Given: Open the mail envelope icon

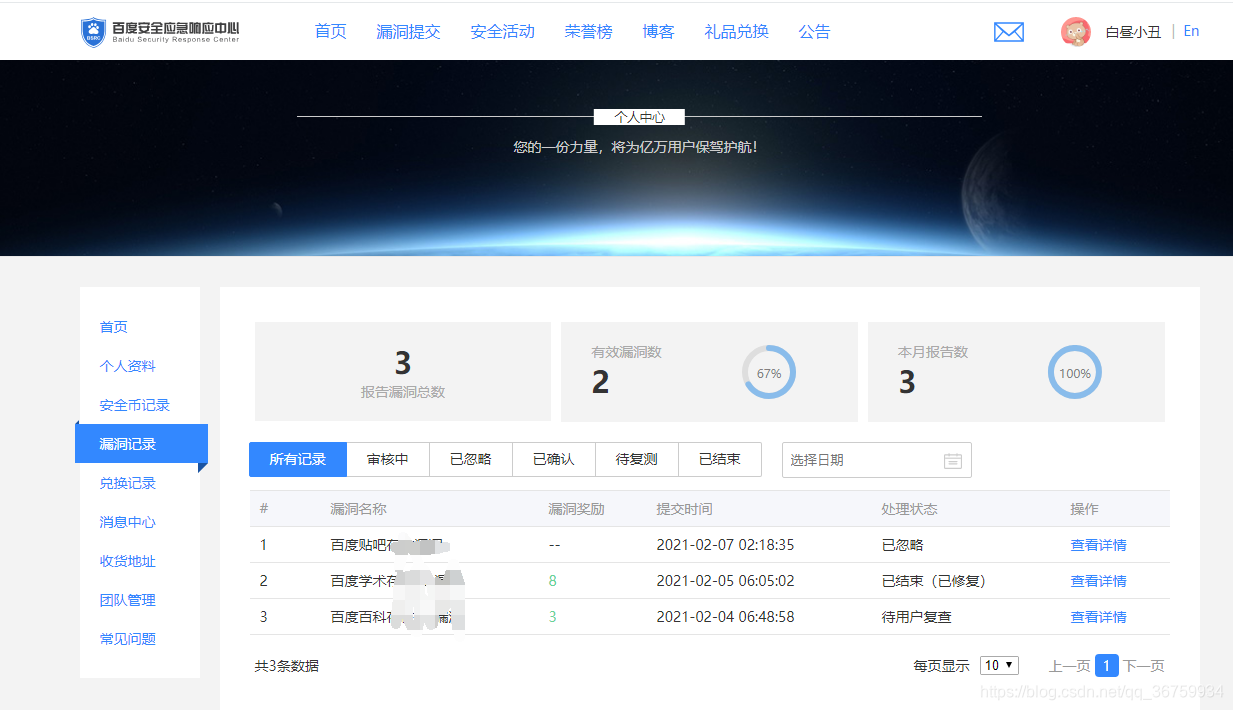Looking at the screenshot, I should tap(1009, 32).
